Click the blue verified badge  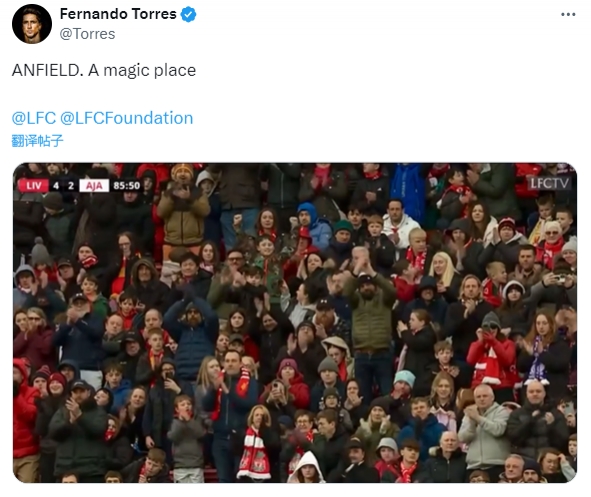click(188, 14)
